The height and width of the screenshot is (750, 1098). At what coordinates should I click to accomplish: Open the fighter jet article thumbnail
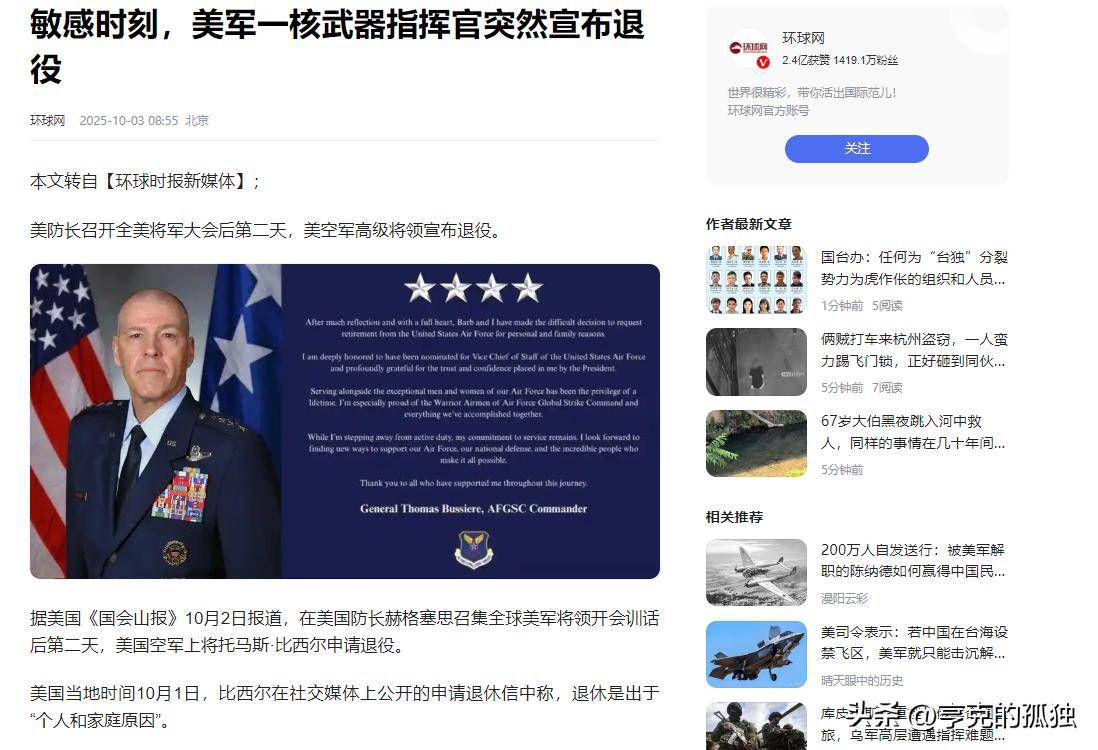[756, 654]
